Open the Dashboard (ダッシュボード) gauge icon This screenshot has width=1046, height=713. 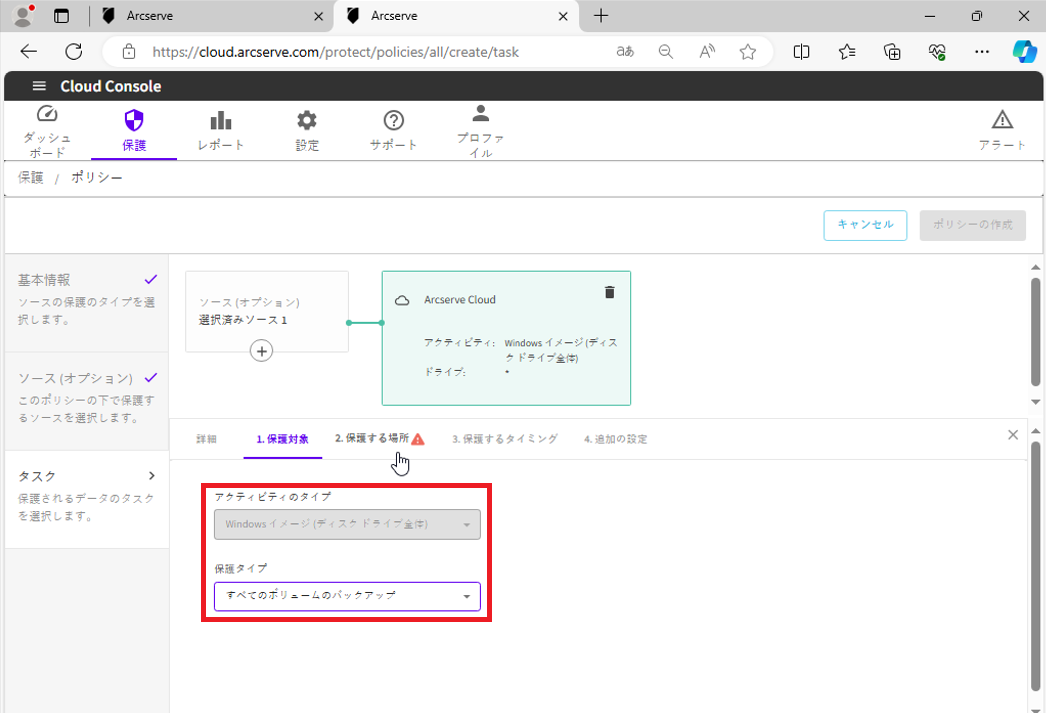click(x=47, y=114)
